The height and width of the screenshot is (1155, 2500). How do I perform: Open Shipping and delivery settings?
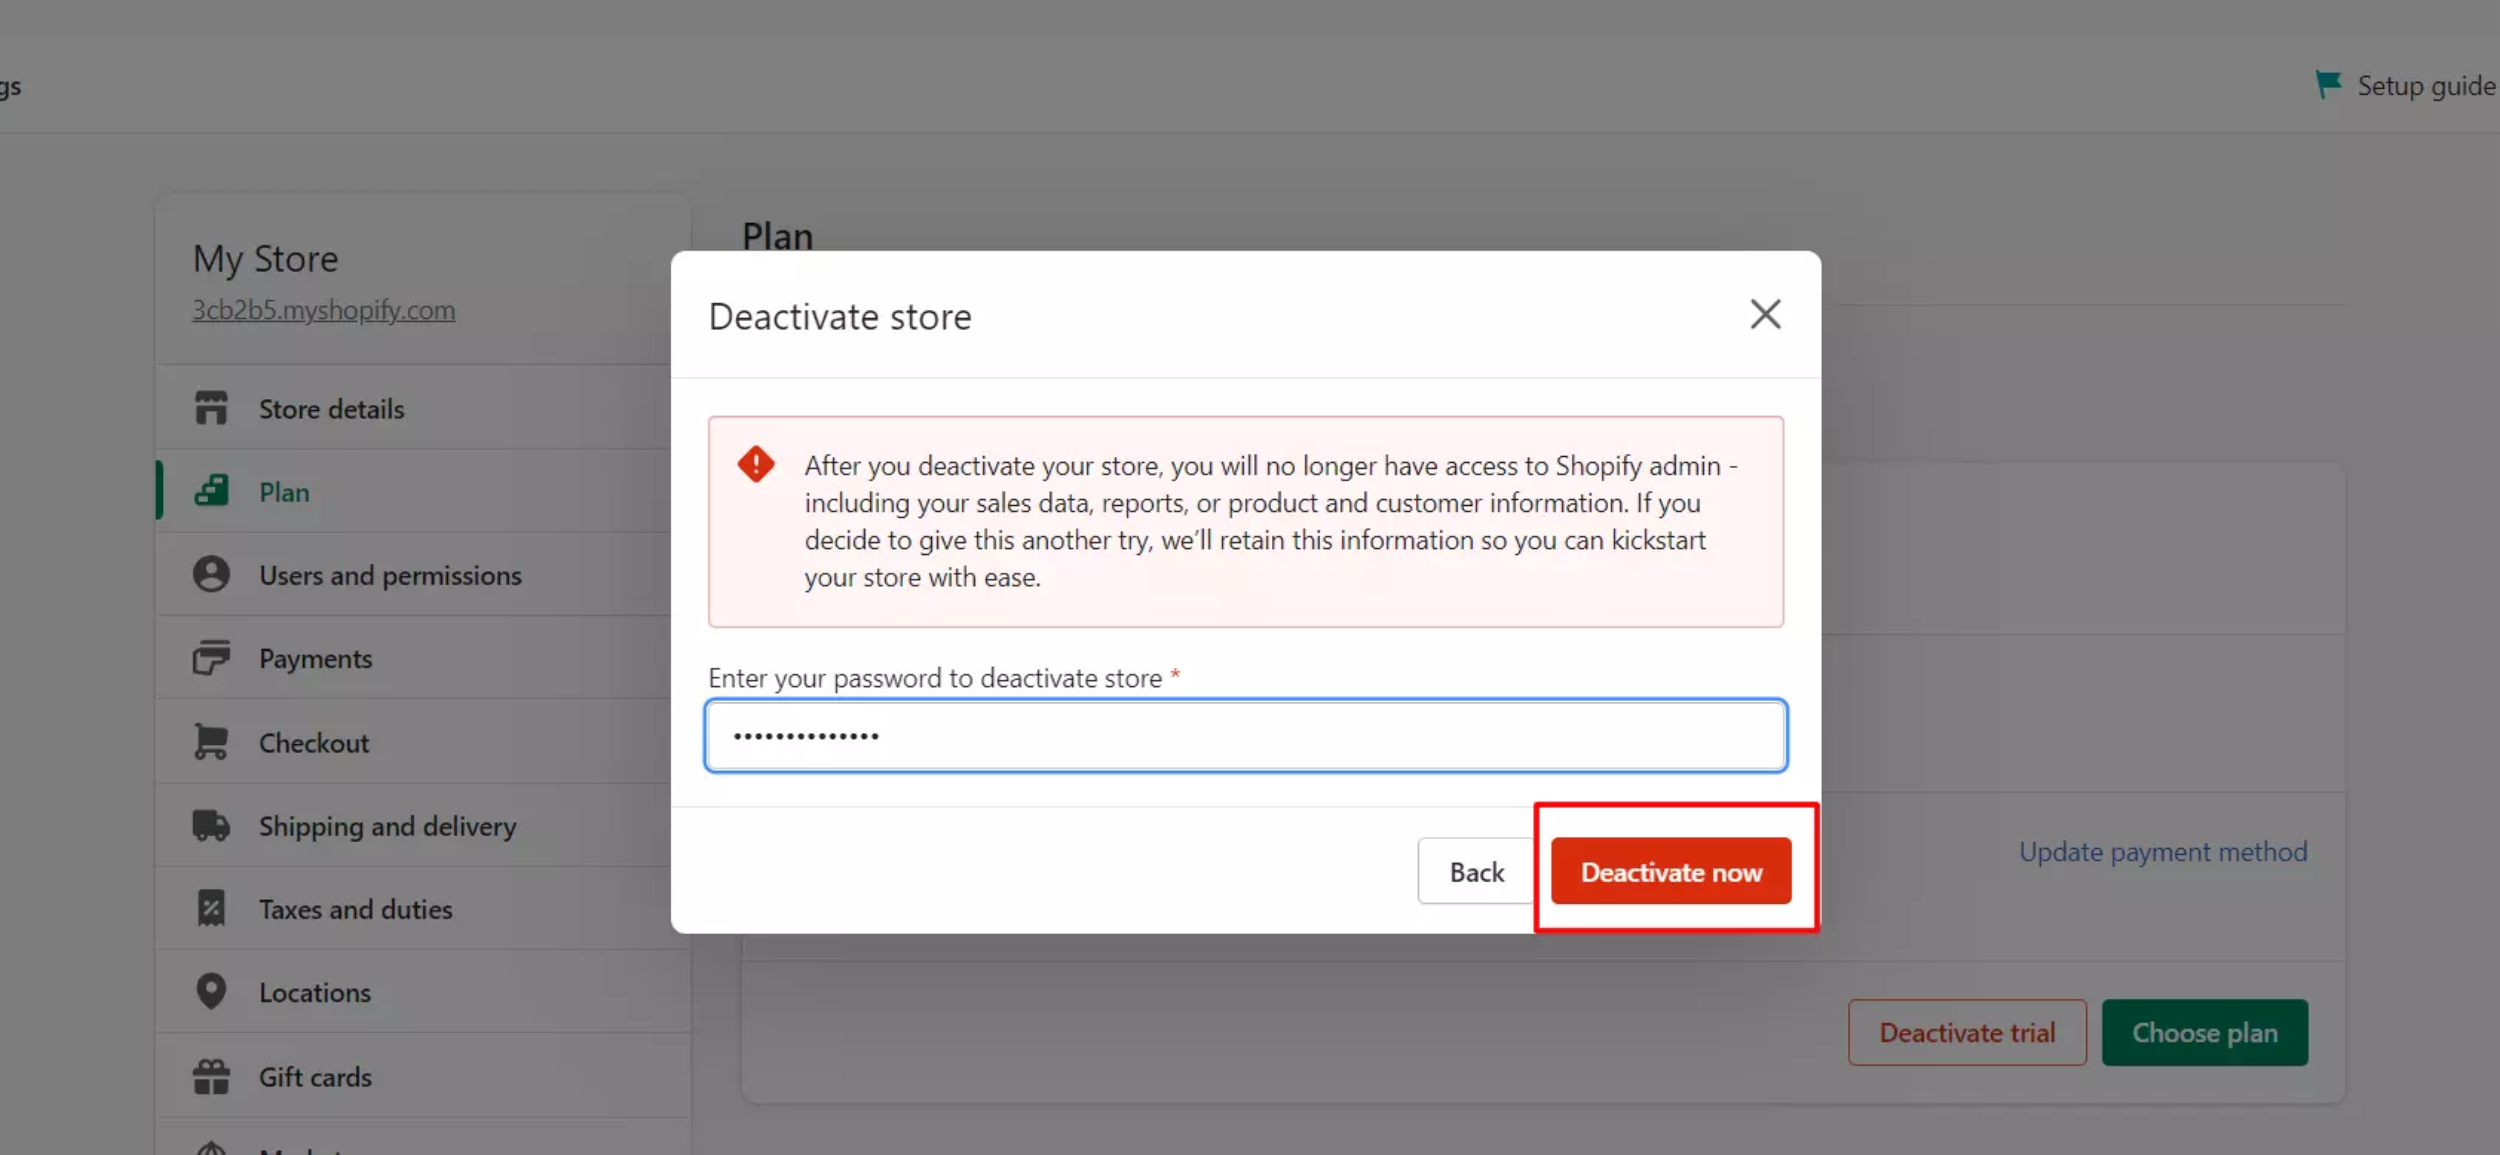click(x=423, y=826)
